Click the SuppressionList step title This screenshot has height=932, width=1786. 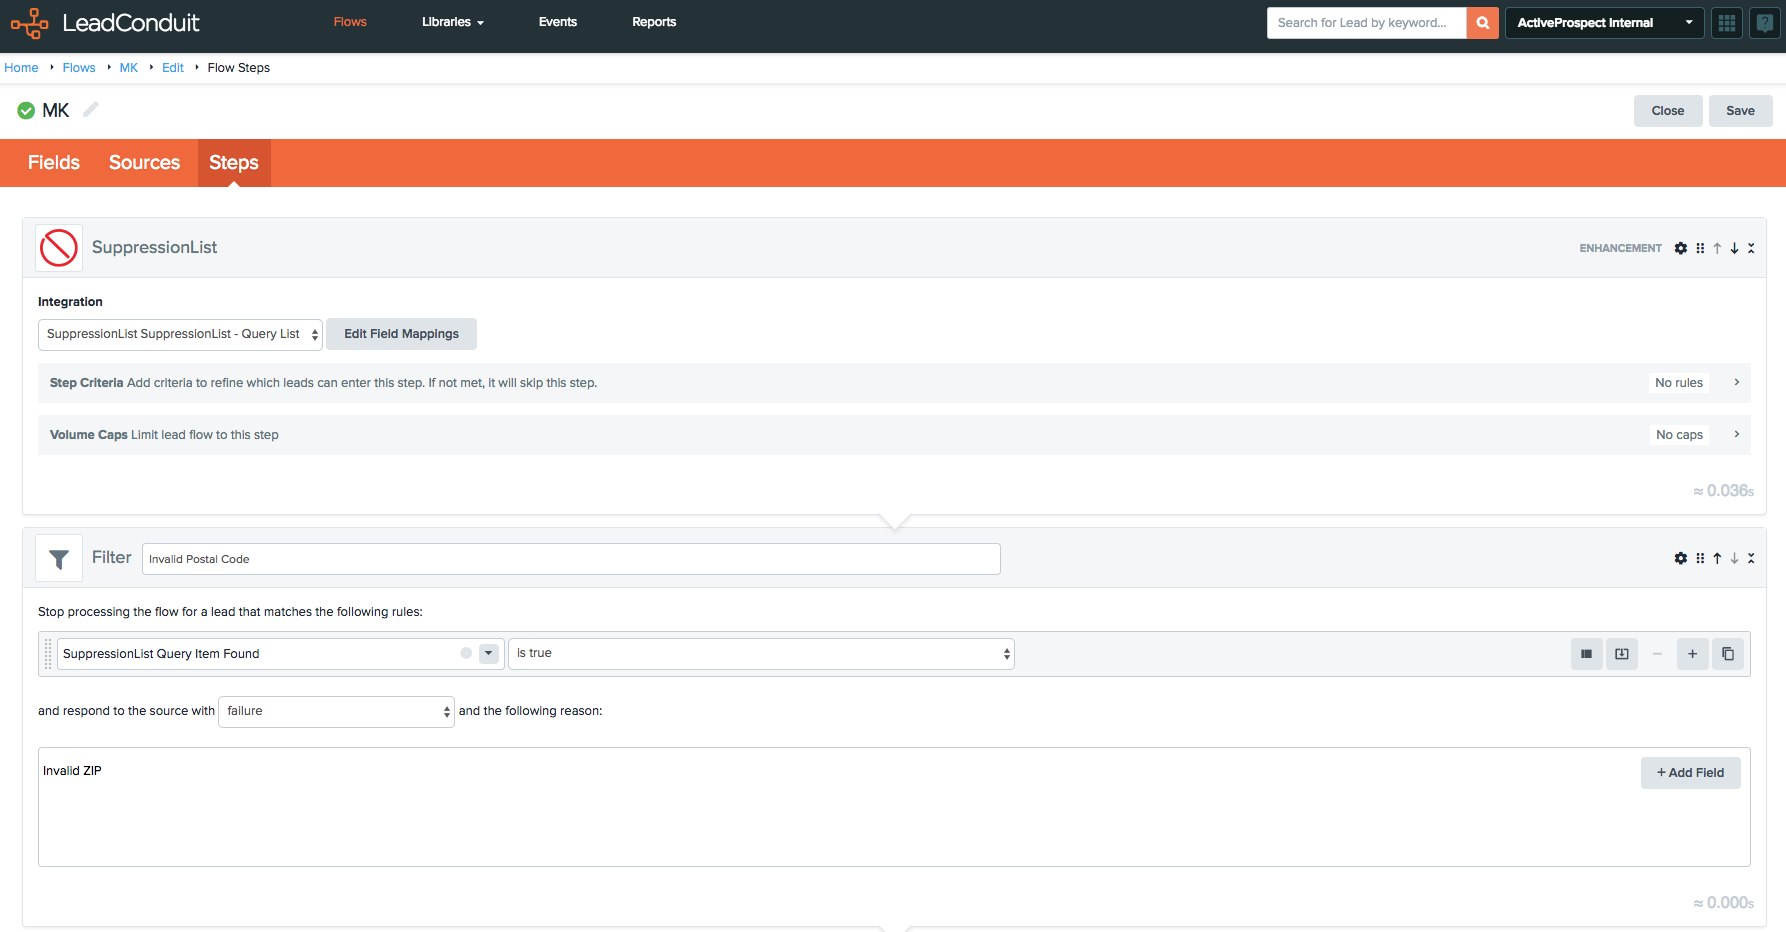tap(154, 248)
